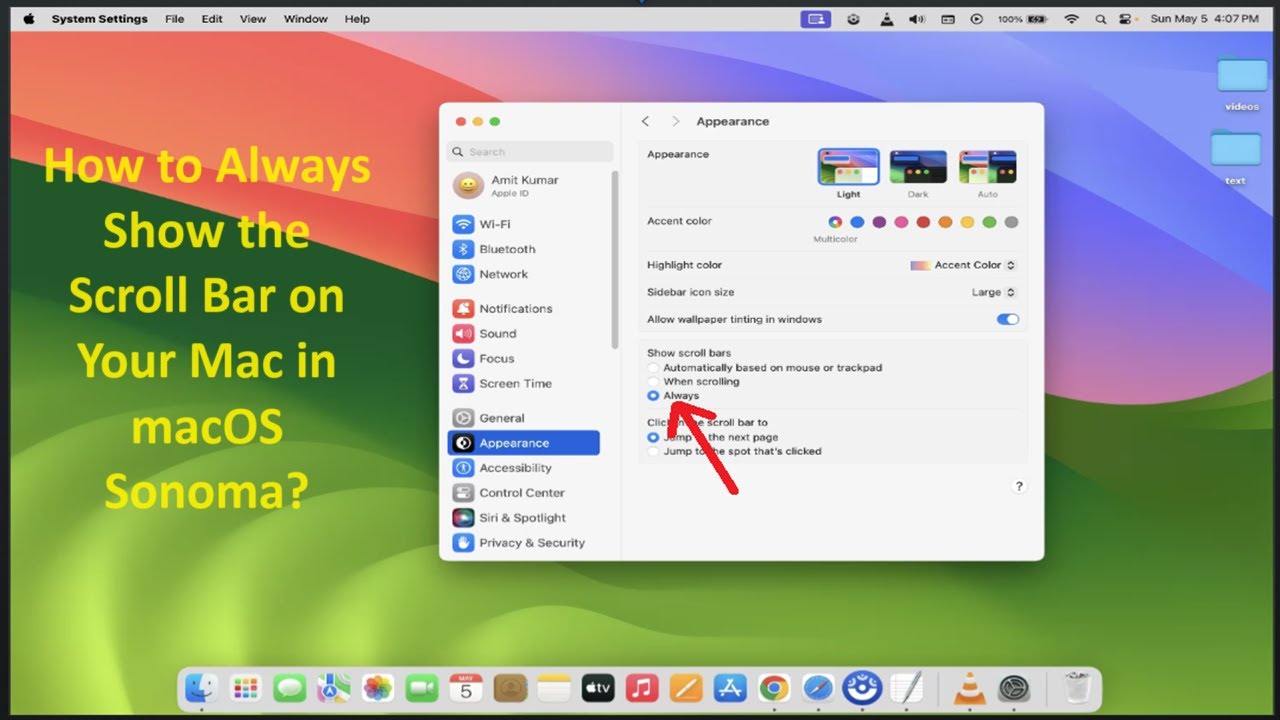Open Trash in the Dock
Viewport: 1280px width, 720px height.
point(1077,688)
